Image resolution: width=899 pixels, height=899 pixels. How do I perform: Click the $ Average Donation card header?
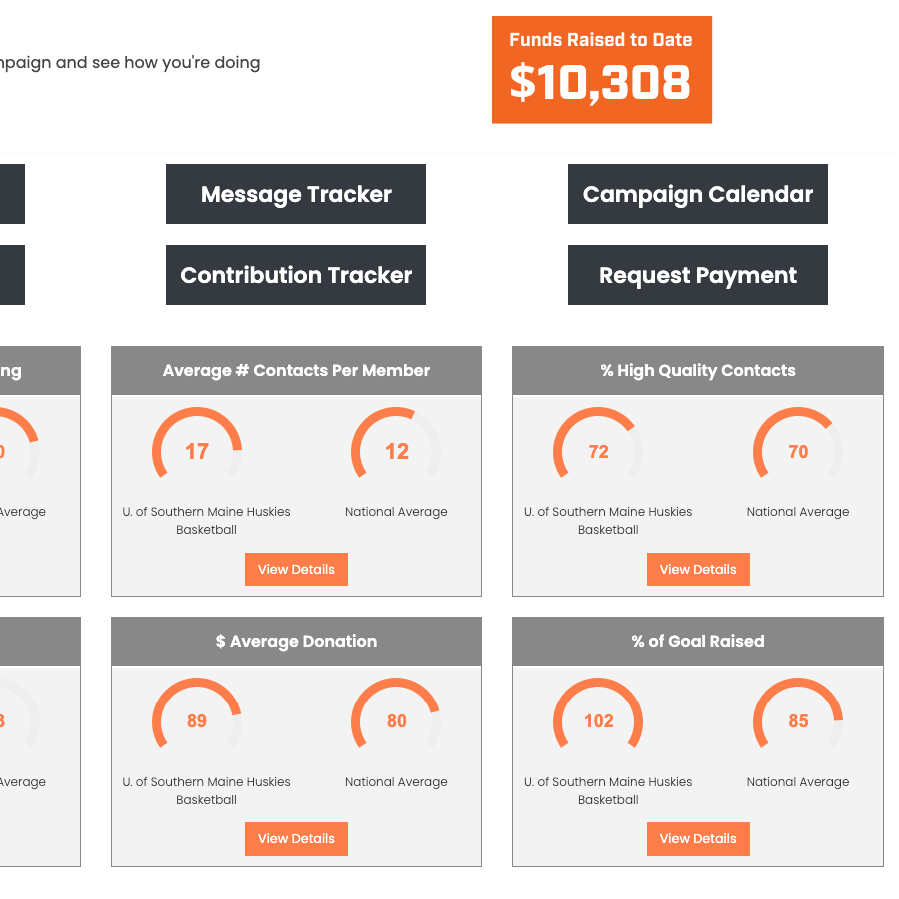coord(296,641)
